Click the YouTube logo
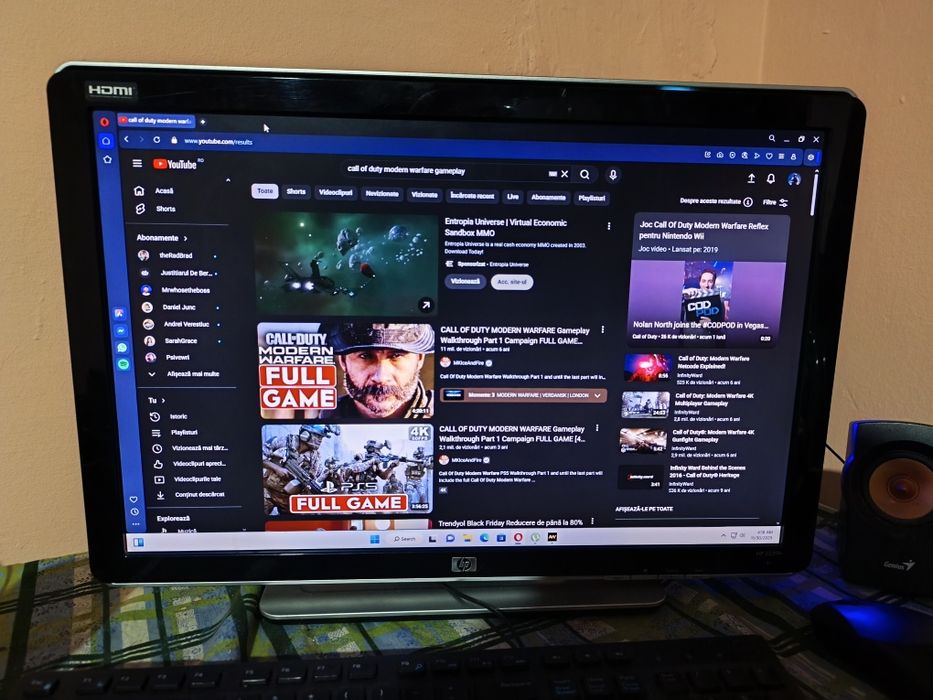This screenshot has width=933, height=700. 174,164
